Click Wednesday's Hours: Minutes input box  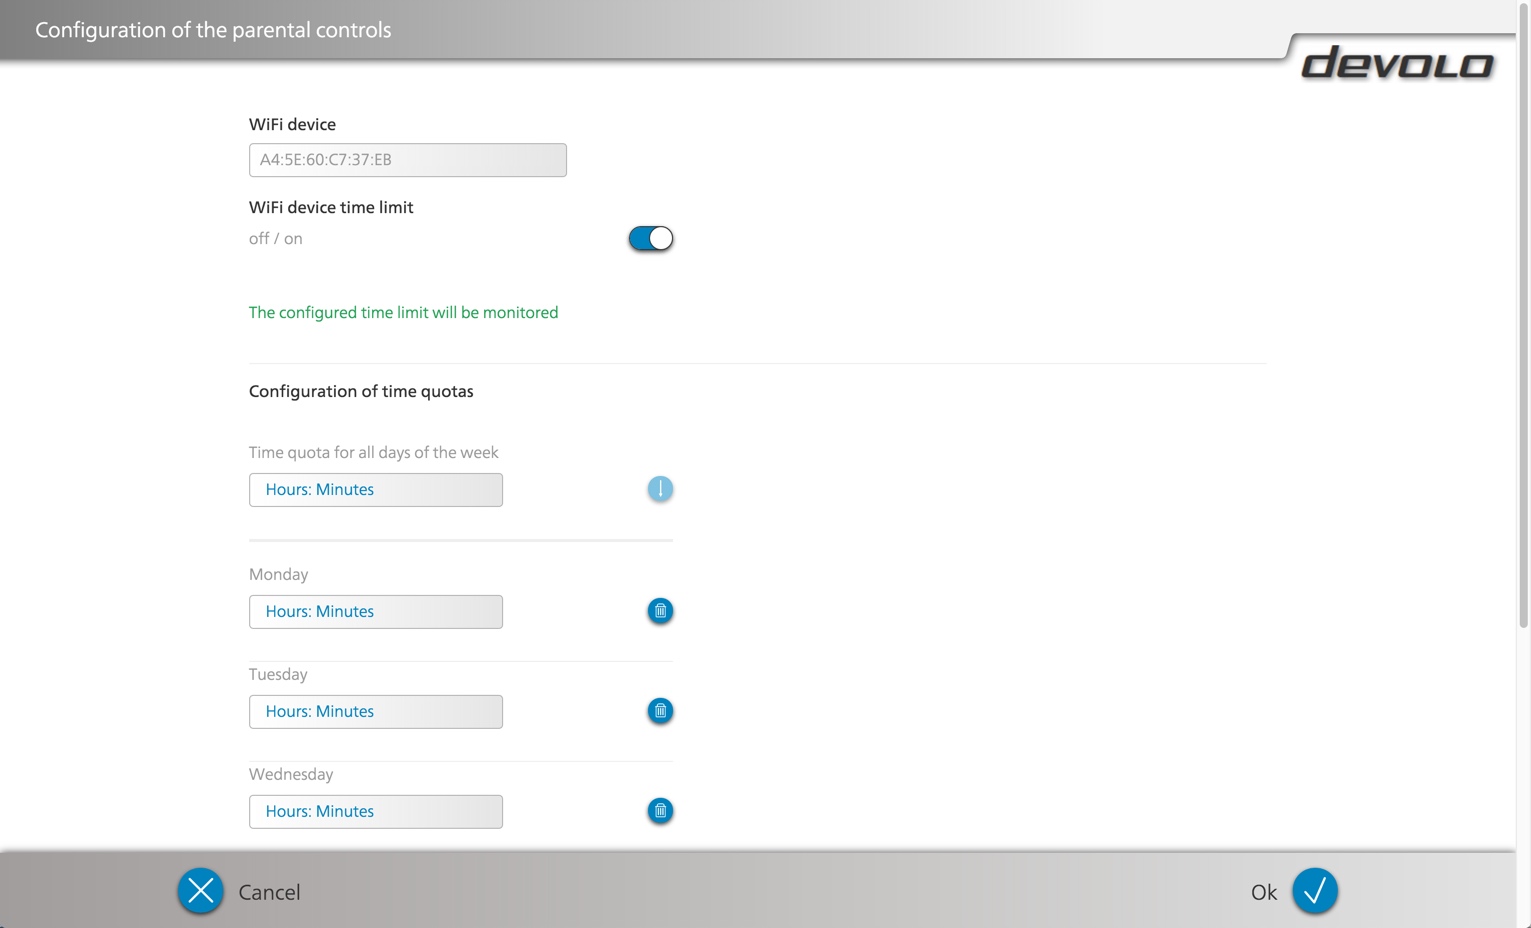[x=375, y=812]
